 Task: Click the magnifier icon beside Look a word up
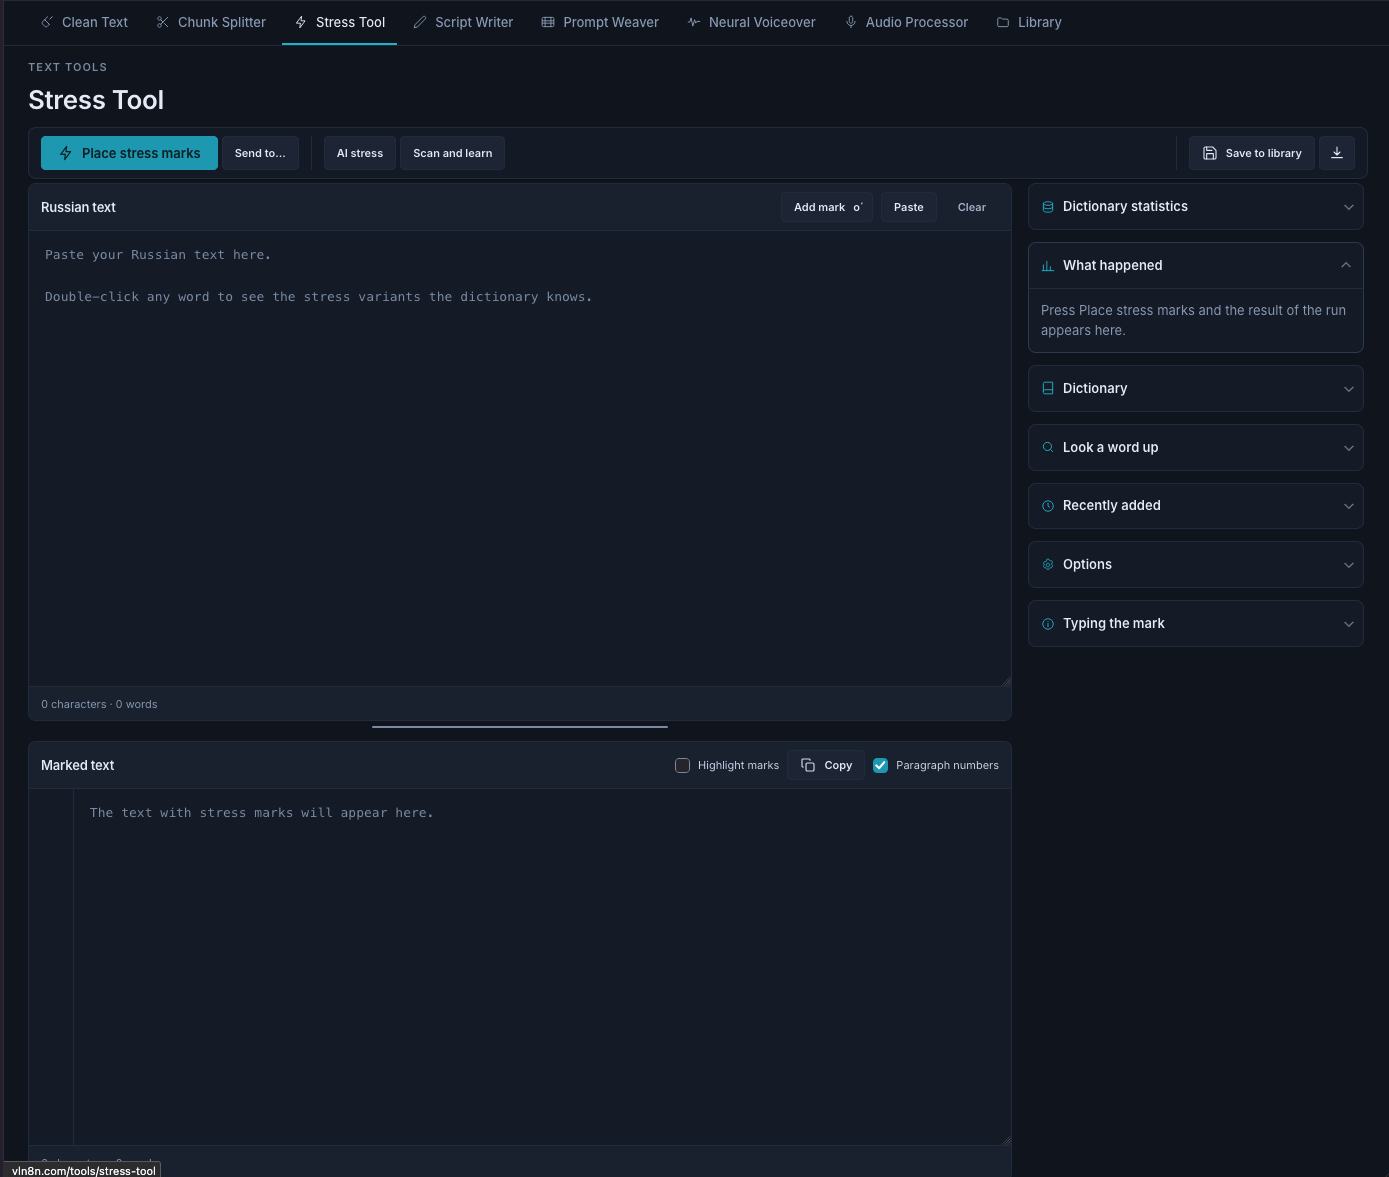tap(1048, 447)
